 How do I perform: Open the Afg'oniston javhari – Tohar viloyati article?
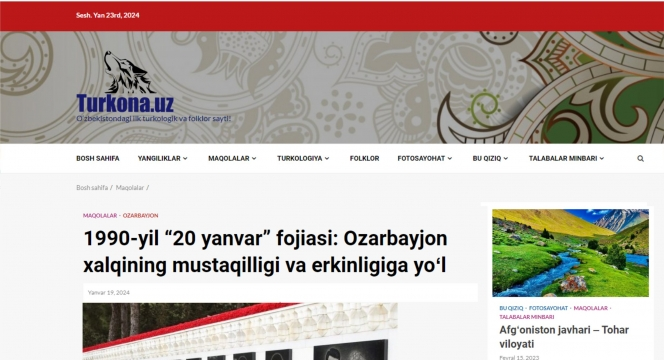564,337
